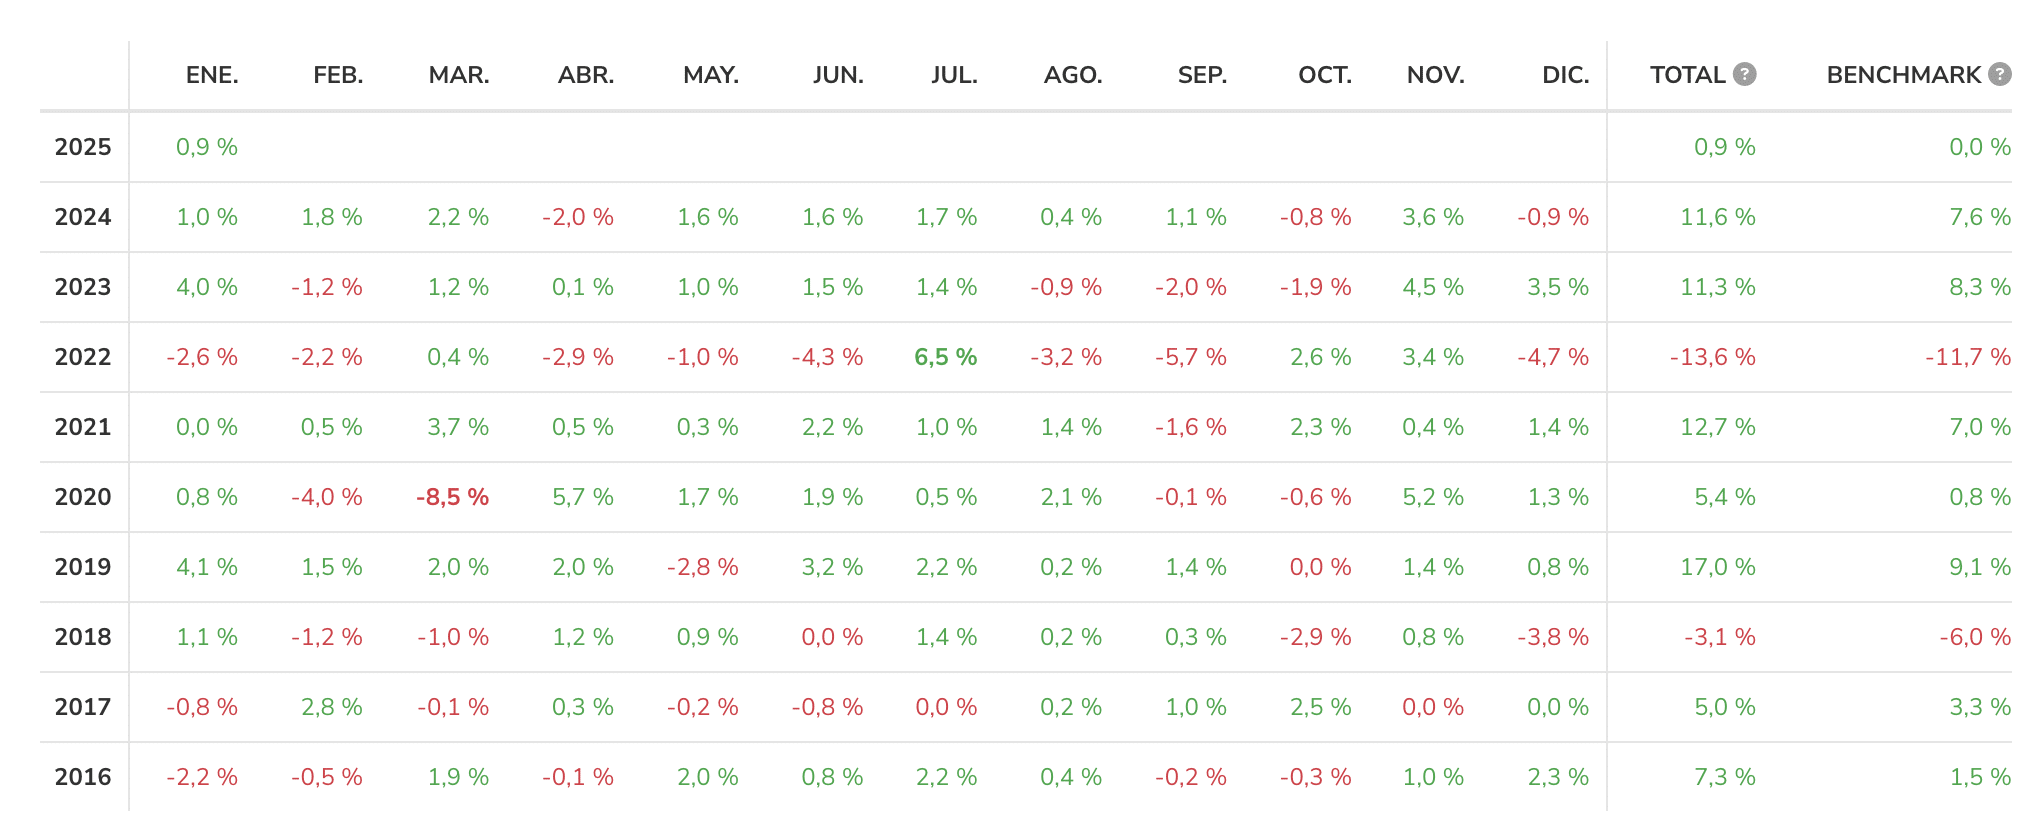Click the help icon beside BENCHMARK
Screen dimensions: 2044x820
pos(1999,74)
